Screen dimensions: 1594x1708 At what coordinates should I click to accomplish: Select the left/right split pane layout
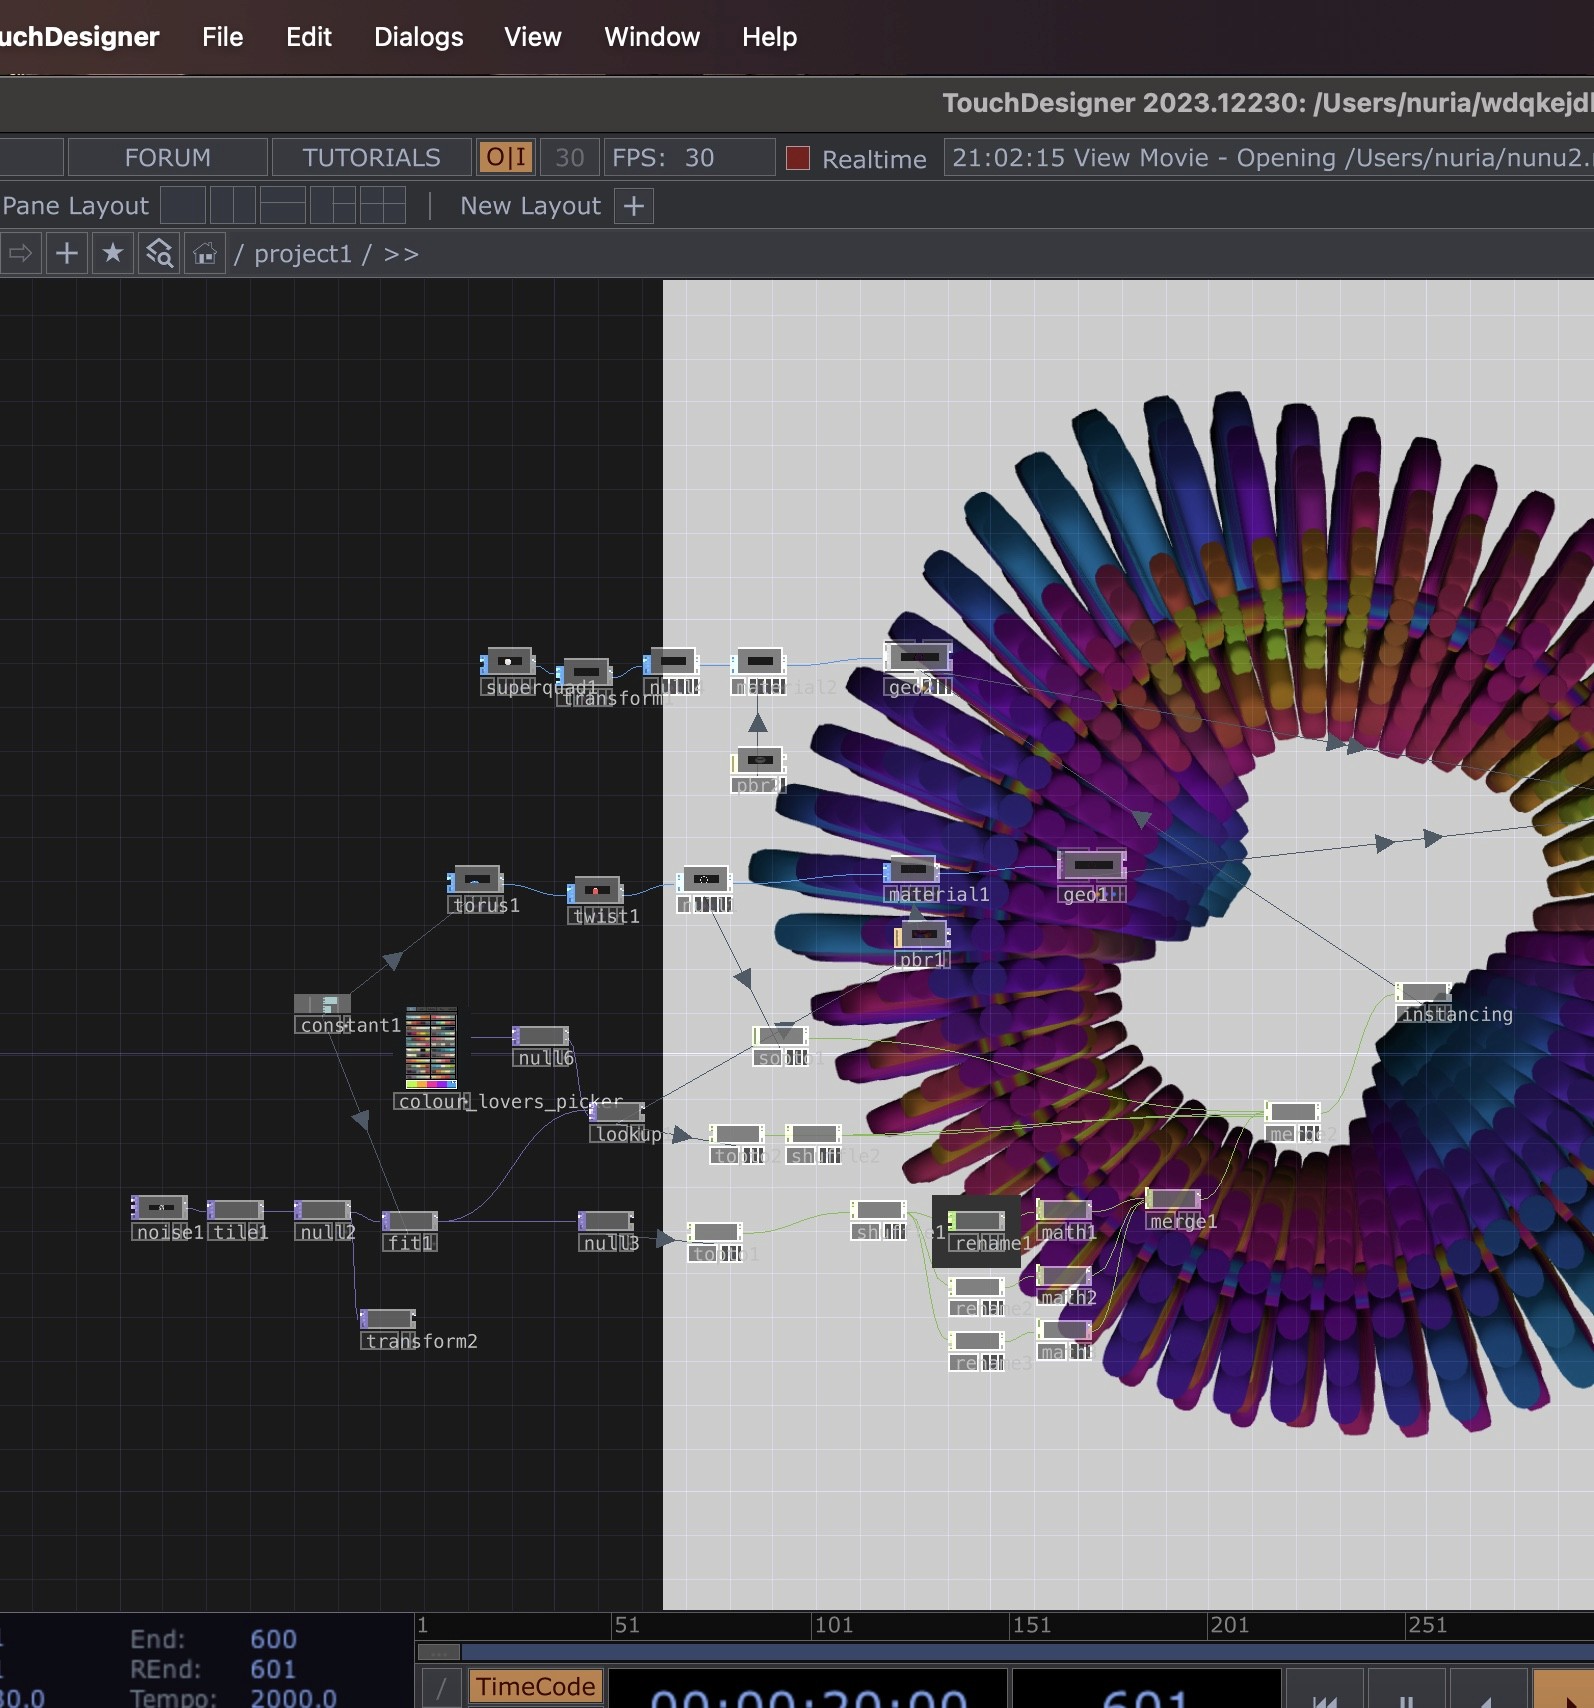tap(233, 206)
